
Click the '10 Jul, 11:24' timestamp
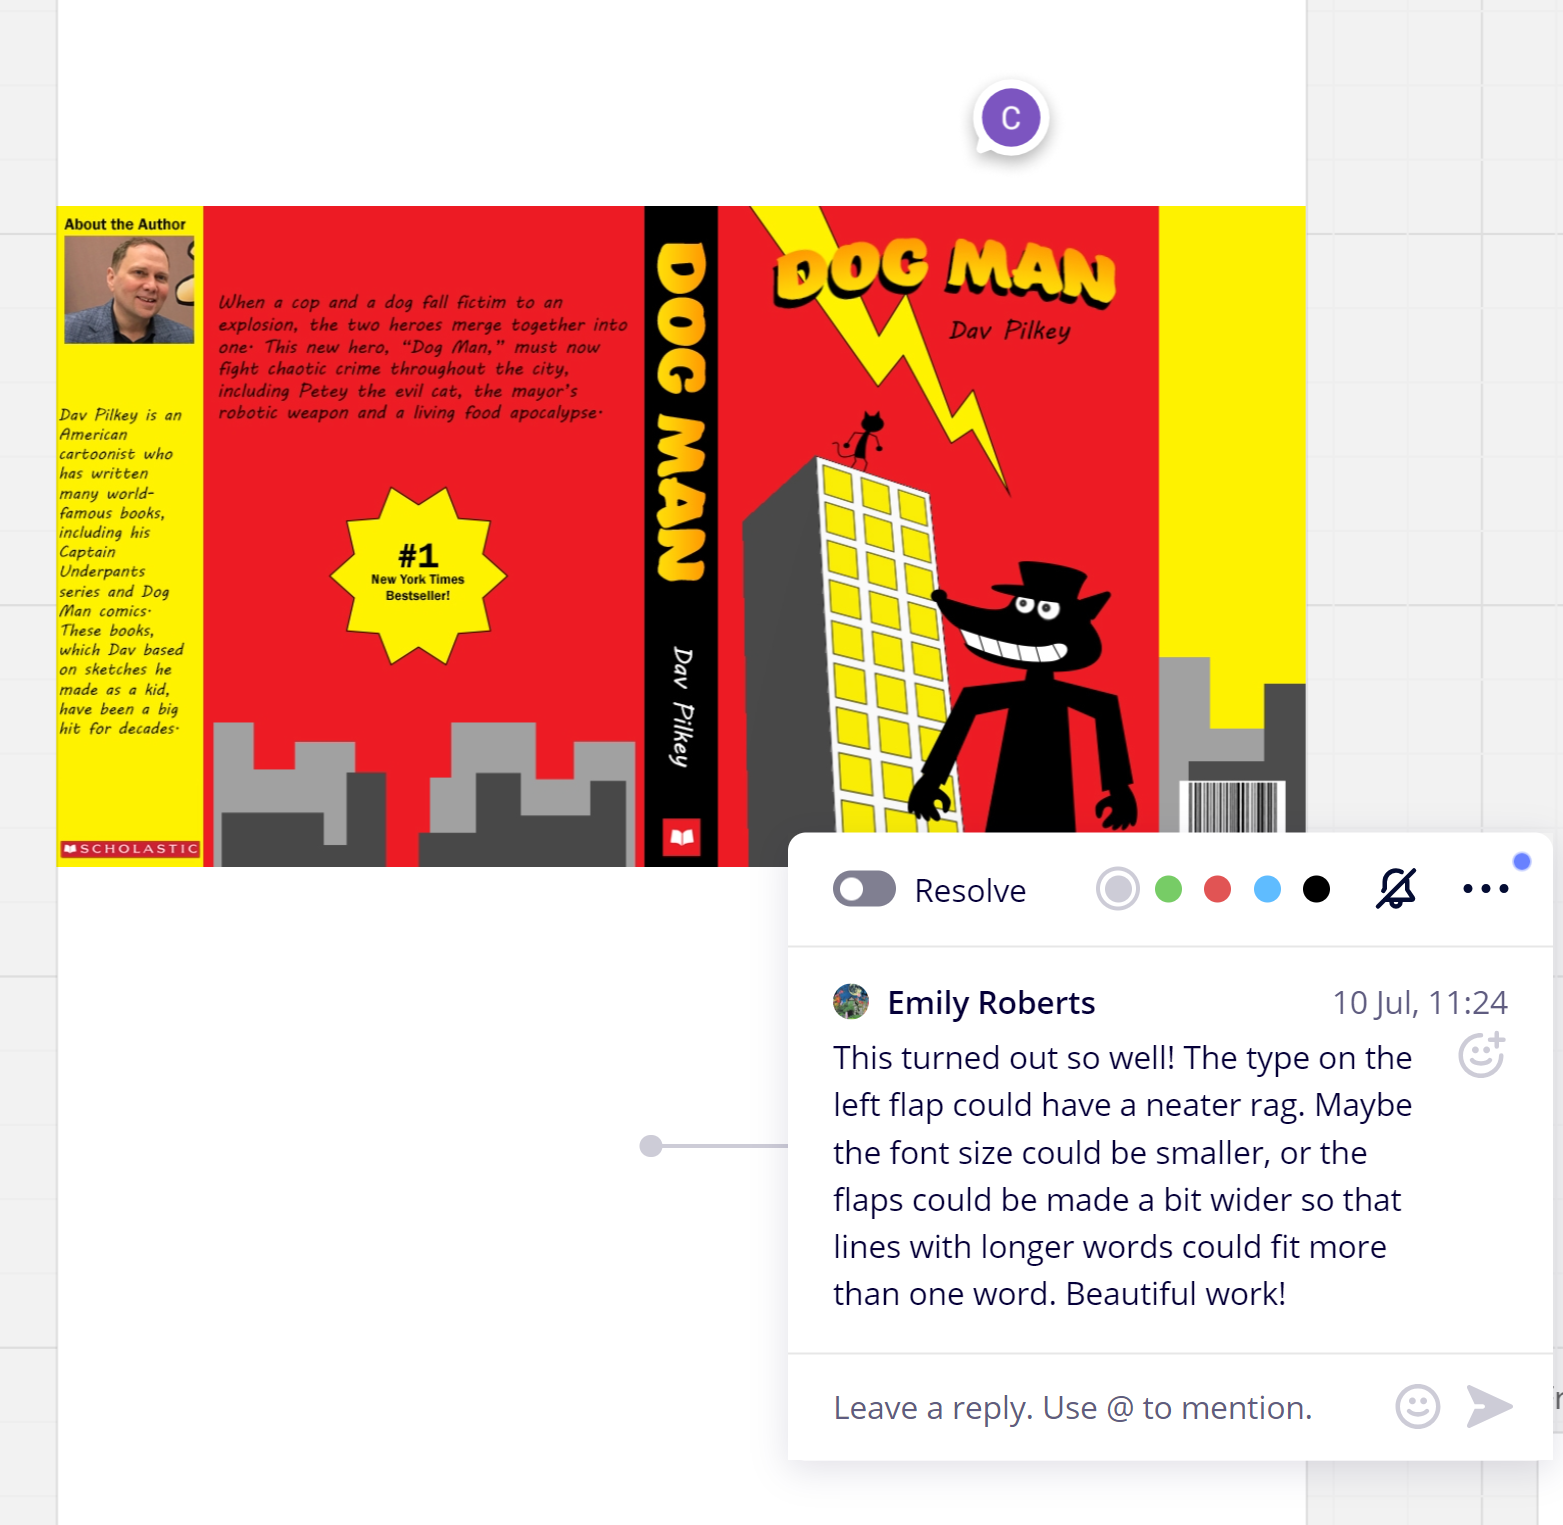[1420, 1002]
